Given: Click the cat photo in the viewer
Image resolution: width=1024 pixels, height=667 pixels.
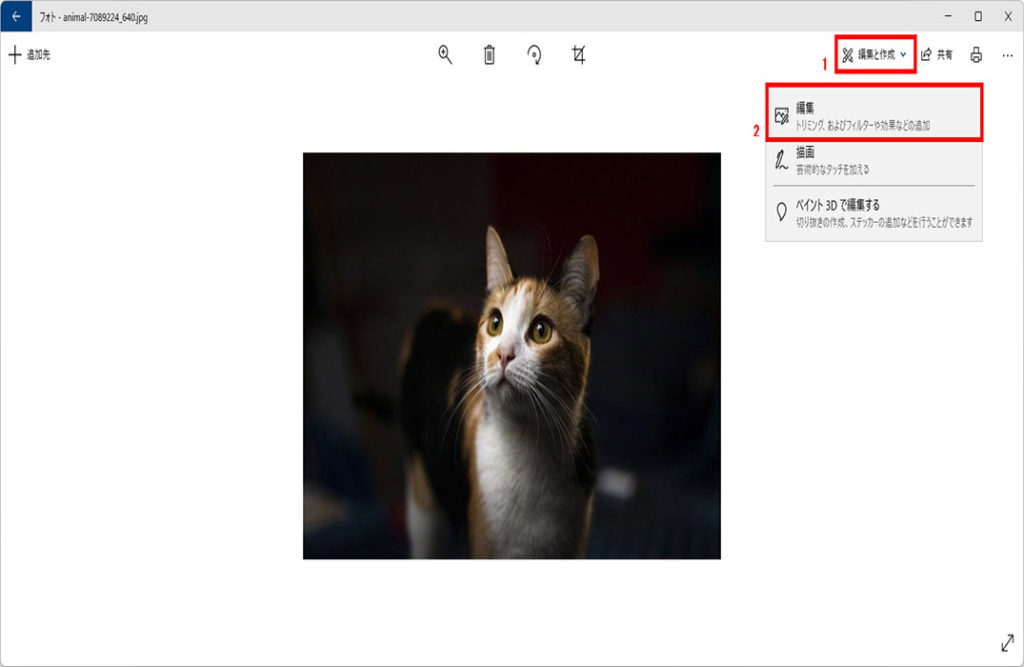Looking at the screenshot, I should pos(511,355).
